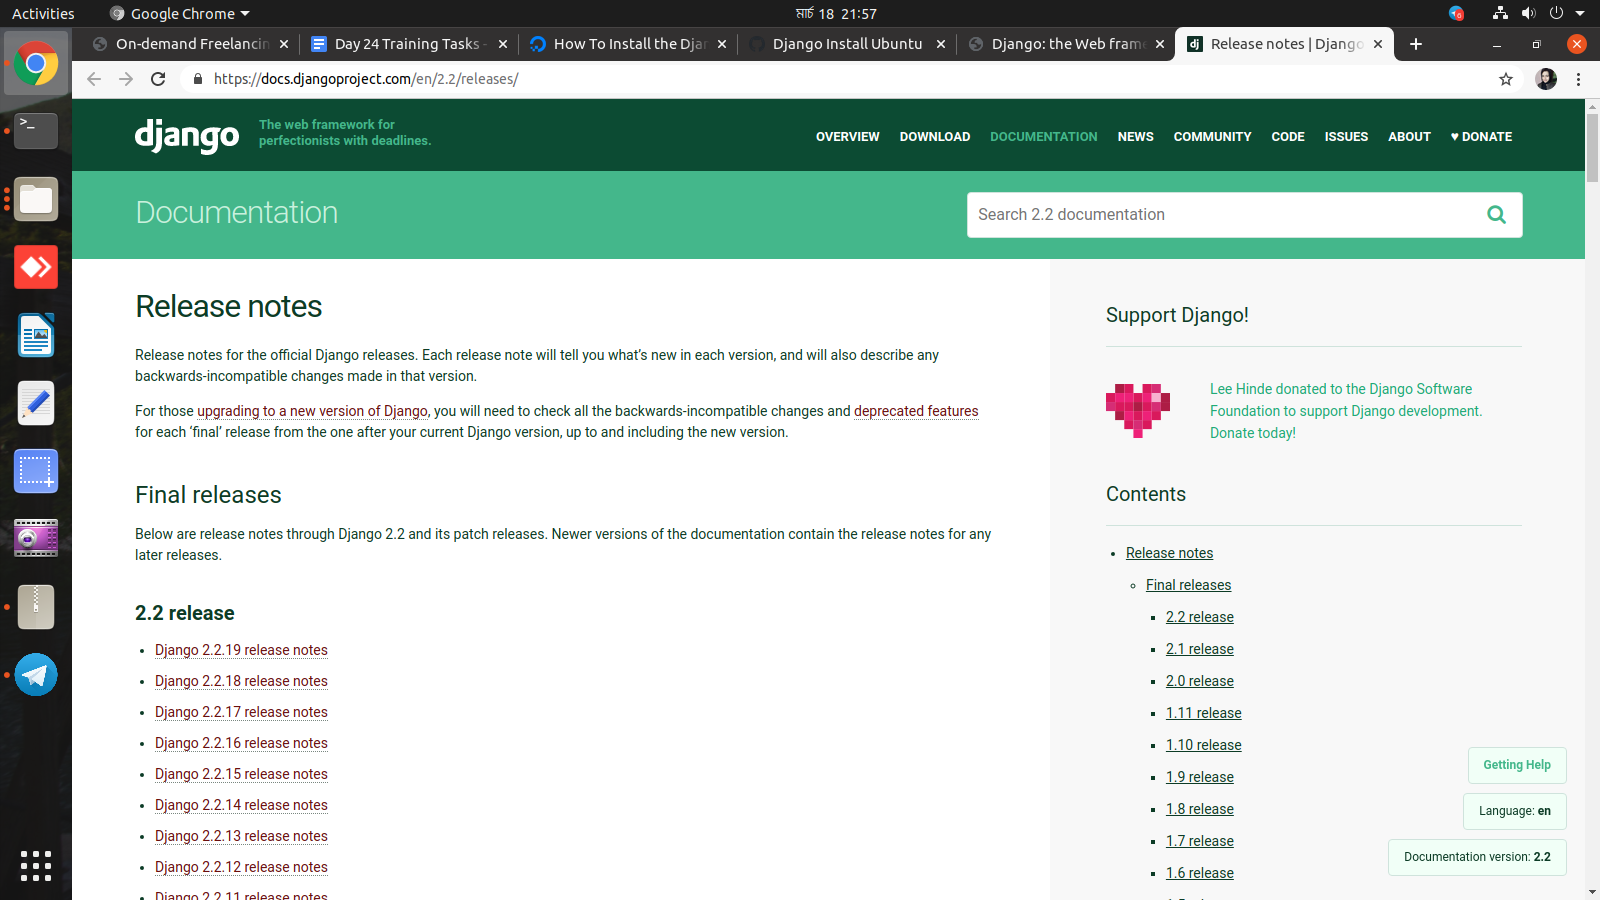Open a new browser tab
1600x900 pixels.
click(1416, 44)
